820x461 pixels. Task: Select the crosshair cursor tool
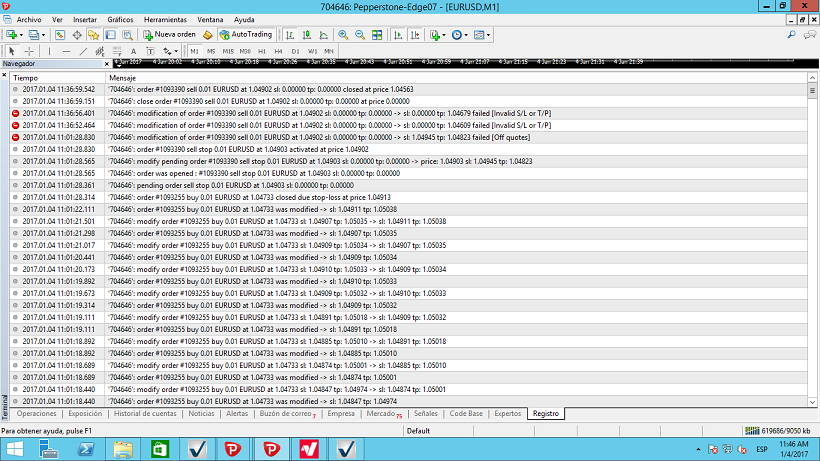(29, 50)
